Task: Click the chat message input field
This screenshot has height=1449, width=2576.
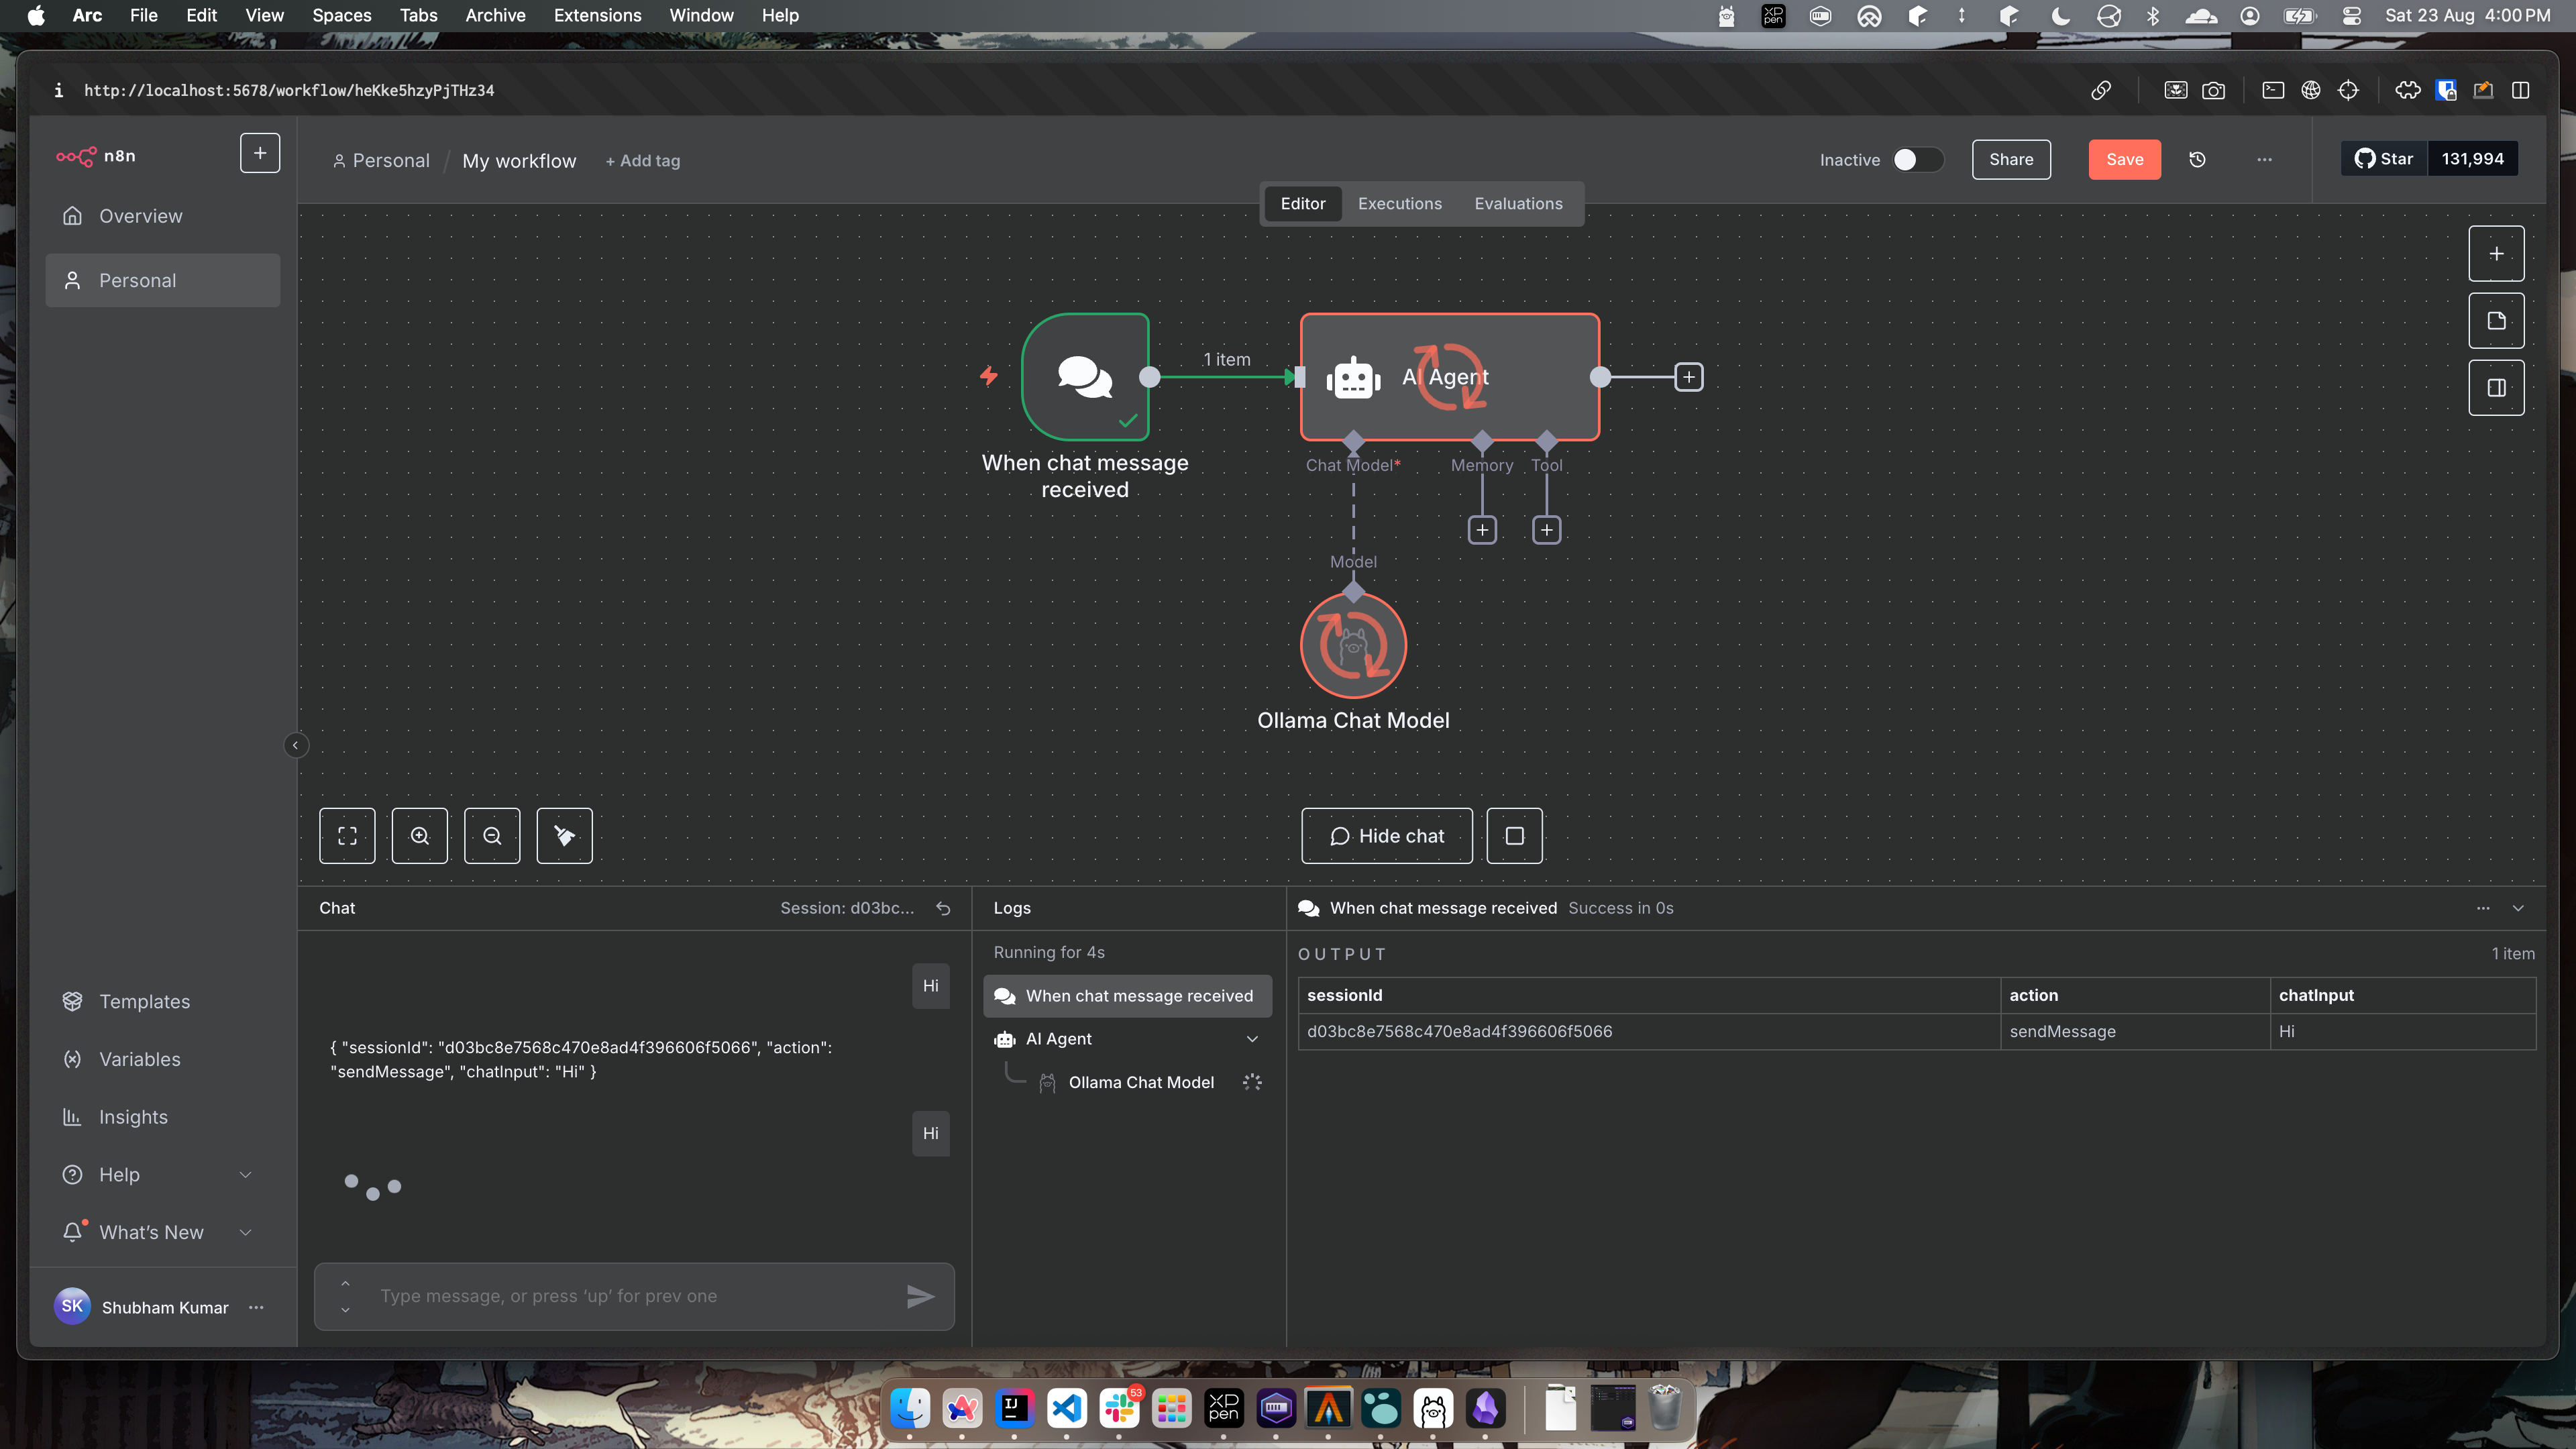Action: coord(633,1296)
